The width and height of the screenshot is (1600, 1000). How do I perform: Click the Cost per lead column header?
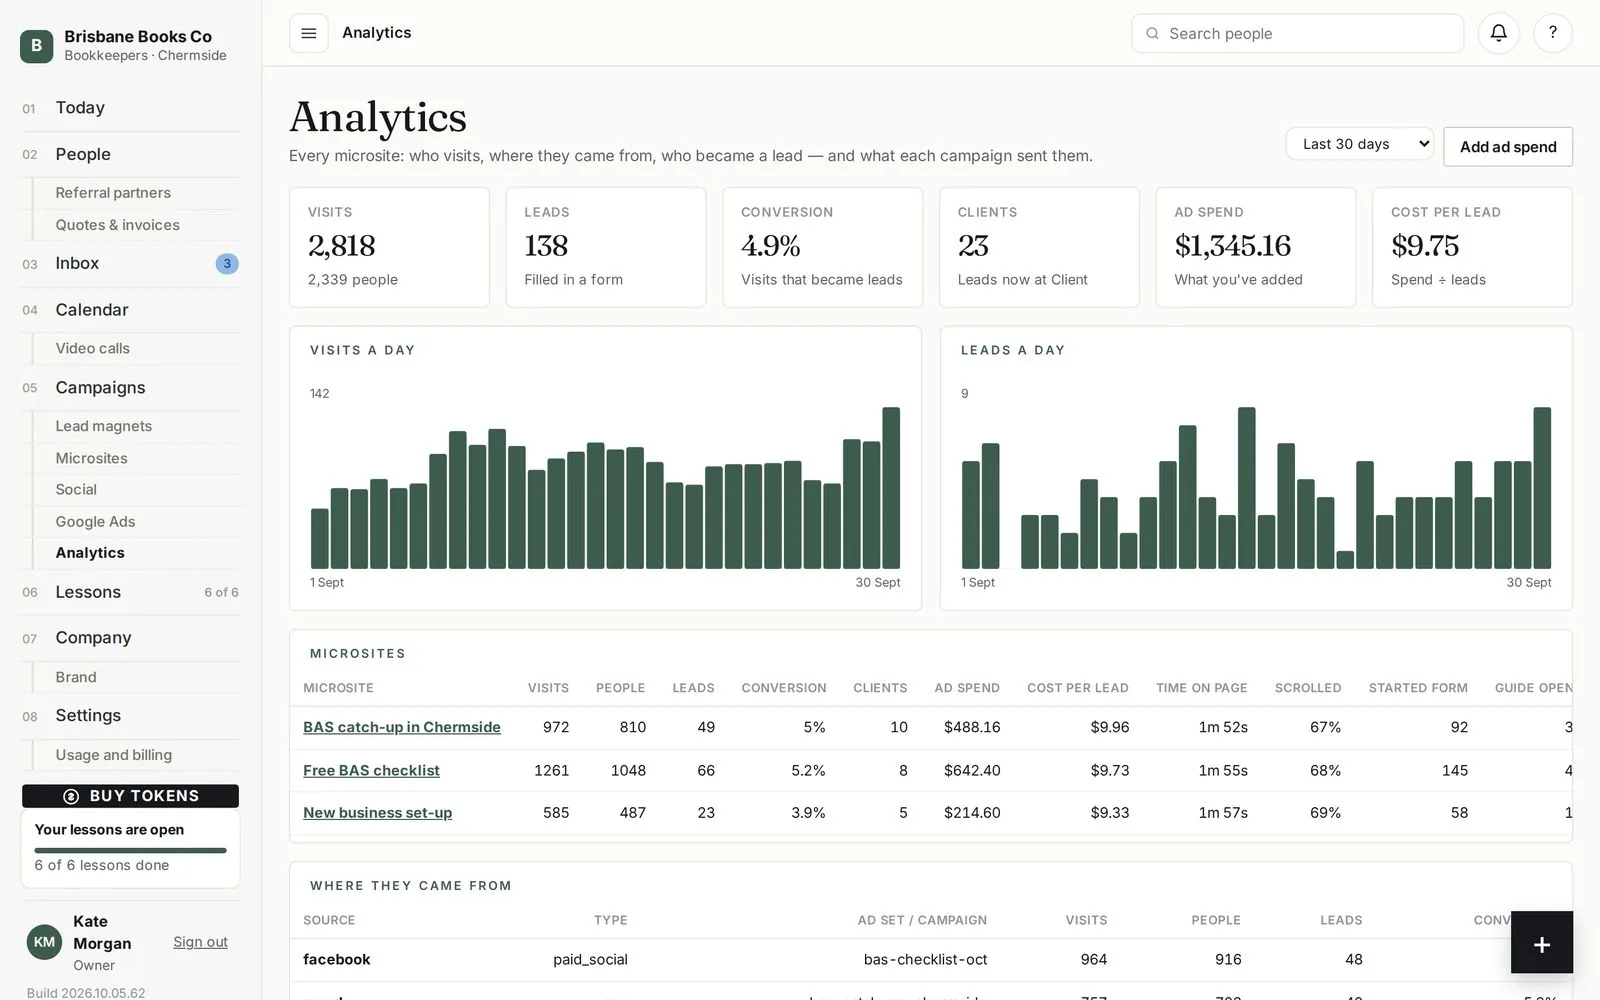tap(1077, 688)
